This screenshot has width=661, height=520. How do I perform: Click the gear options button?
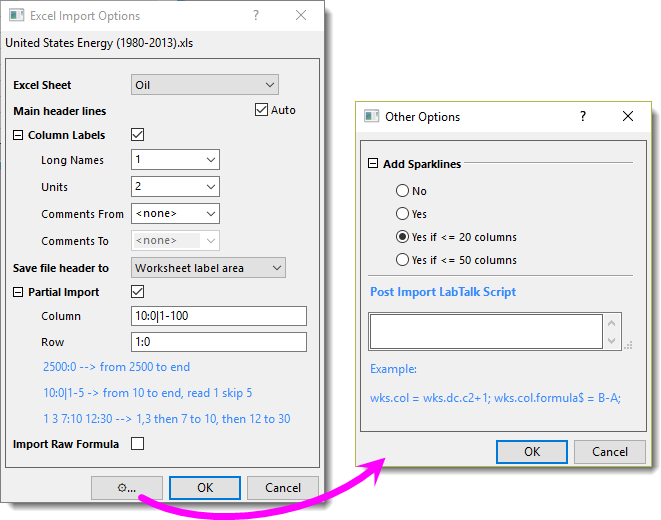pyautogui.click(x=127, y=488)
